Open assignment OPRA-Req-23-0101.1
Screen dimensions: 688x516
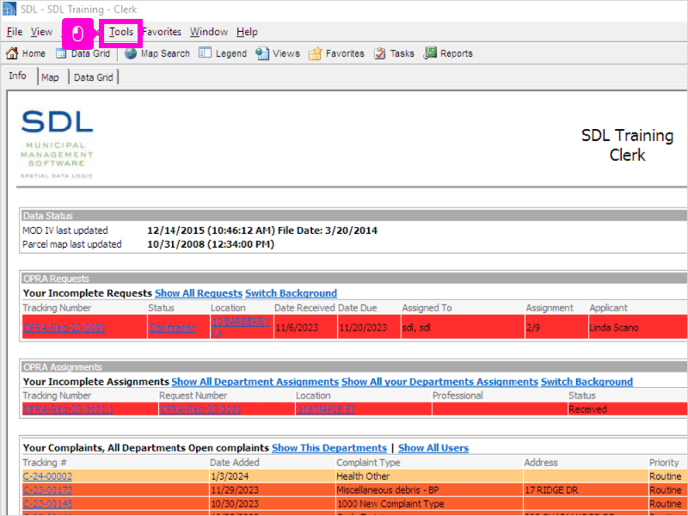68,409
